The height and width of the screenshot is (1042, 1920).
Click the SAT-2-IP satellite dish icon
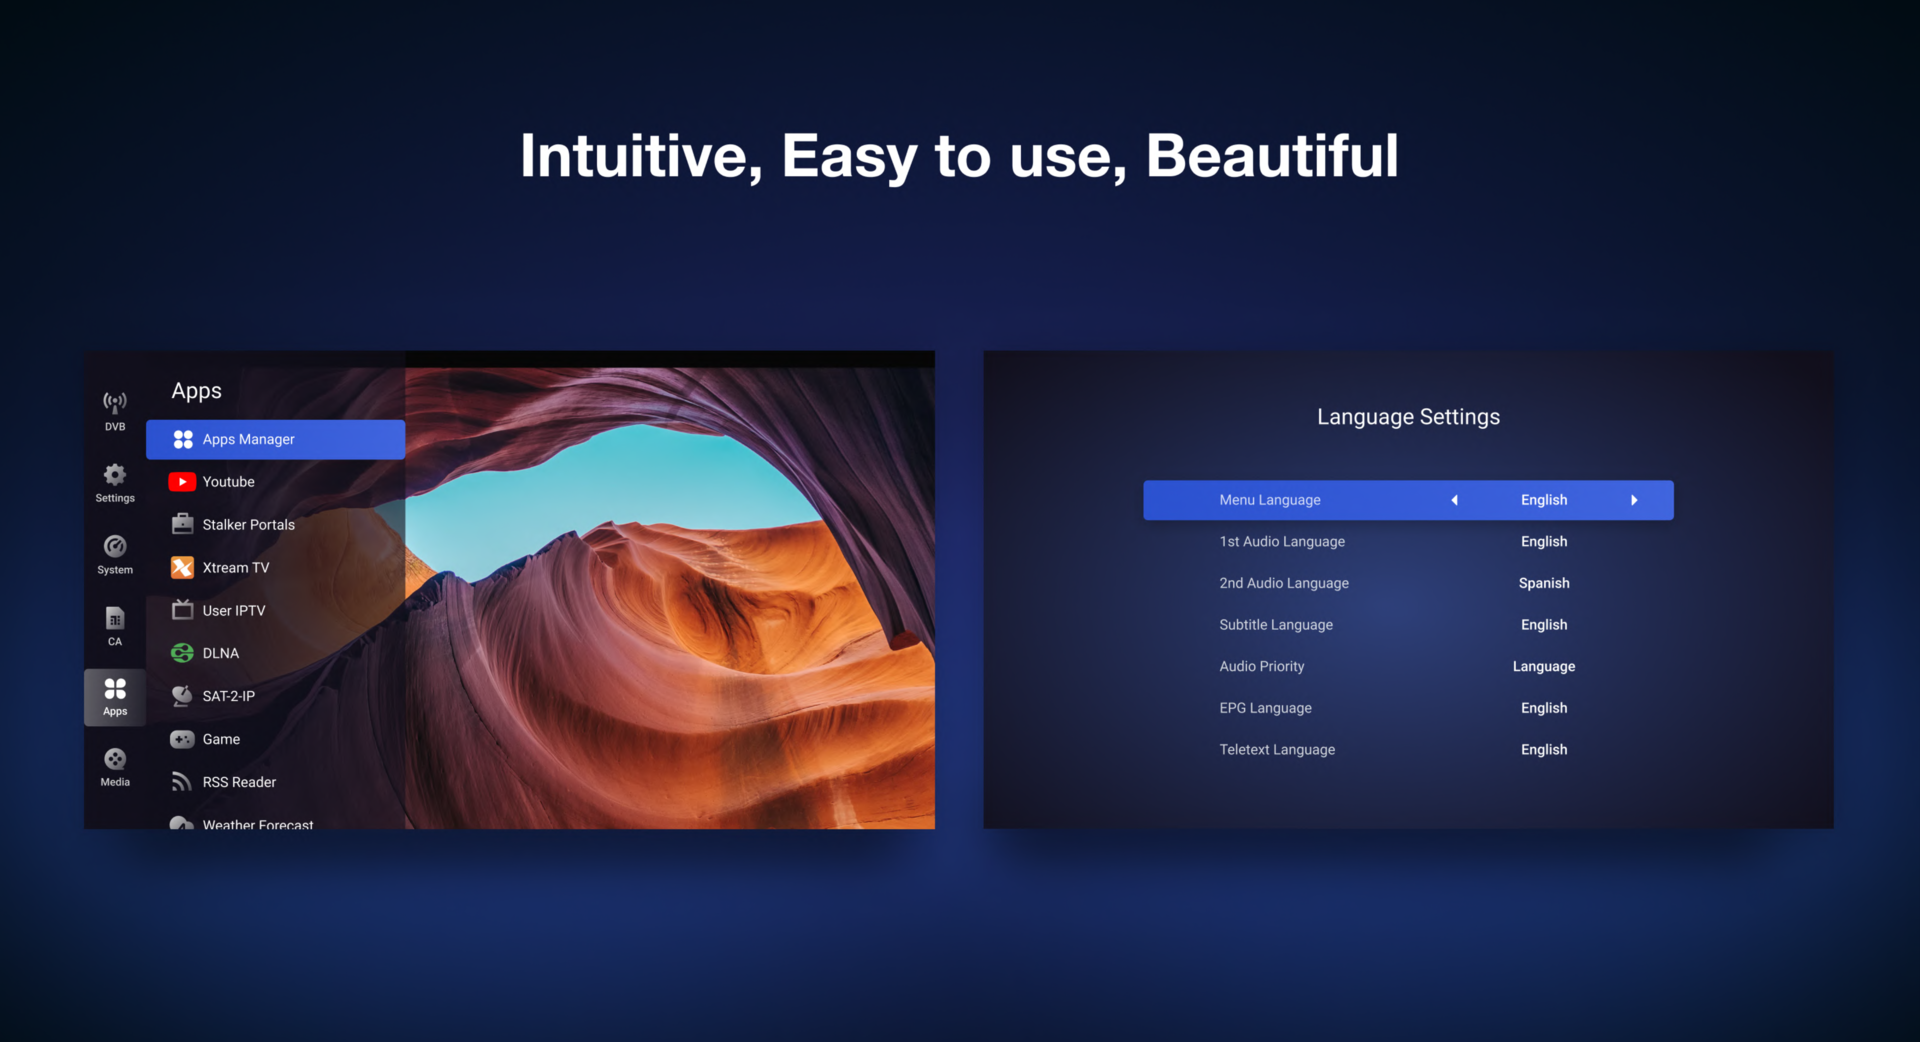tap(182, 695)
